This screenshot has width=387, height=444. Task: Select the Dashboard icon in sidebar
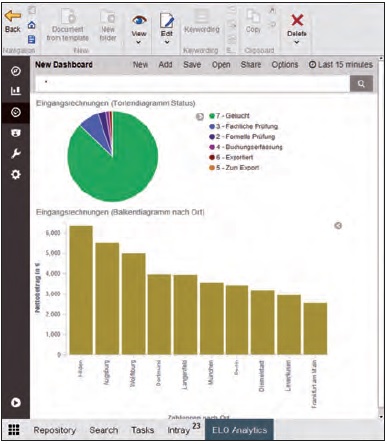point(16,112)
